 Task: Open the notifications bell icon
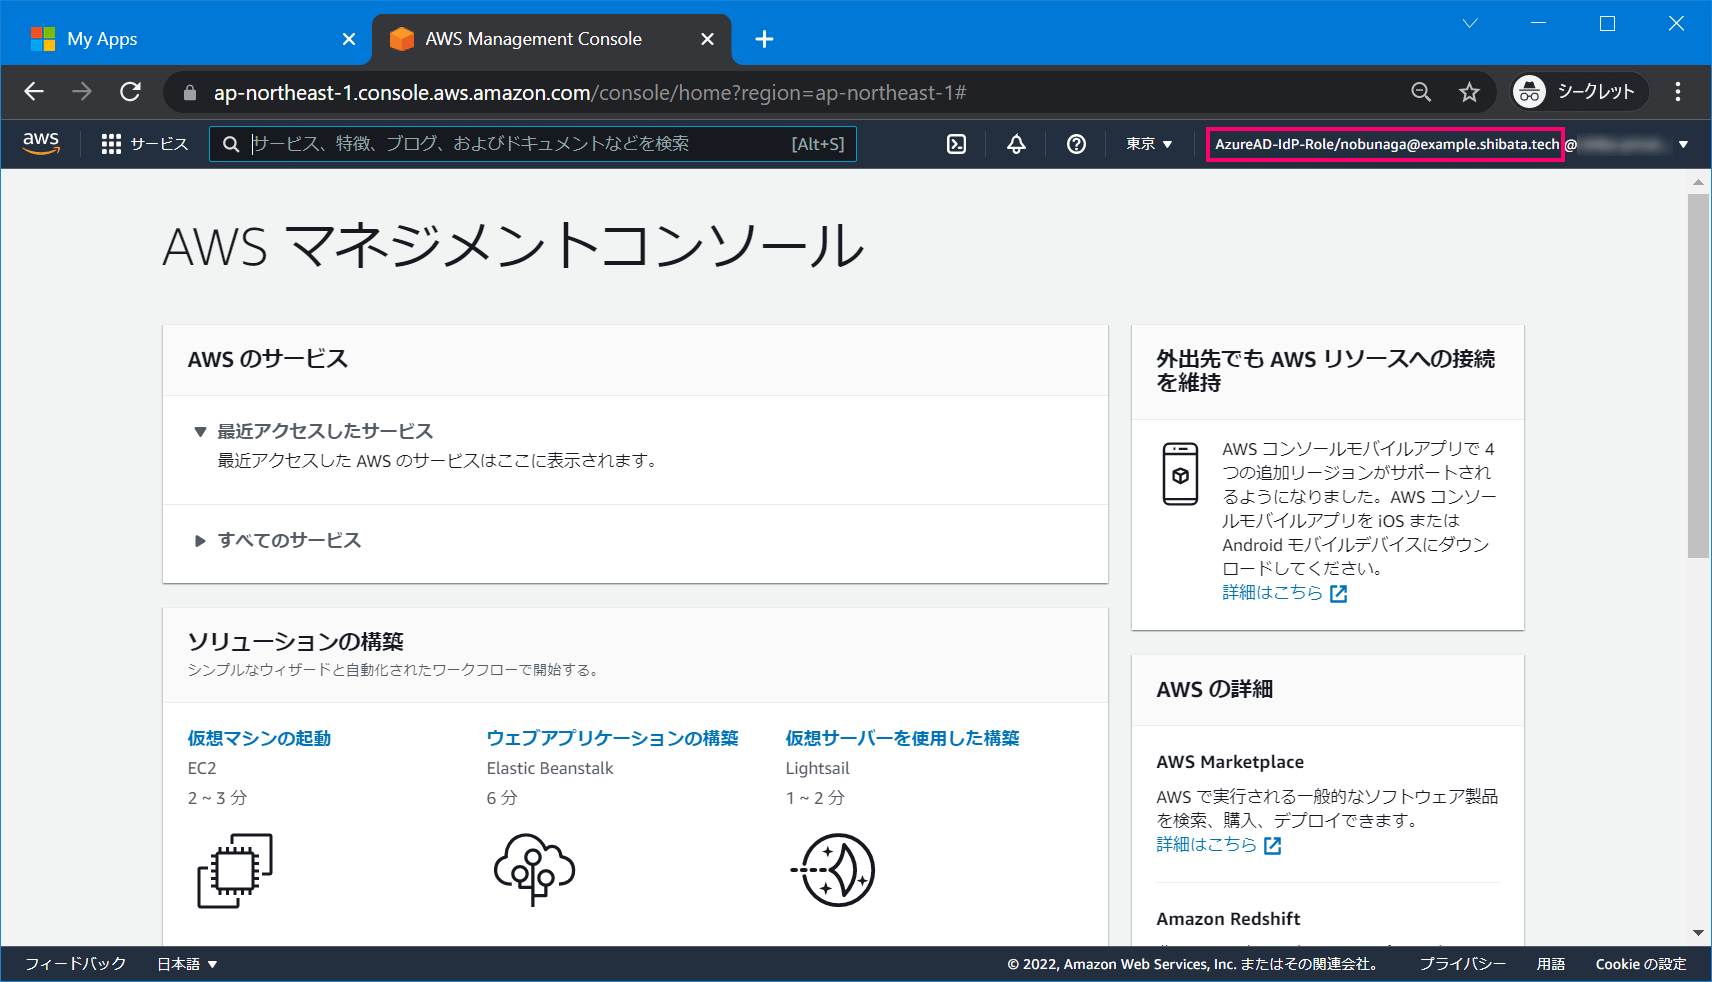point(1016,144)
